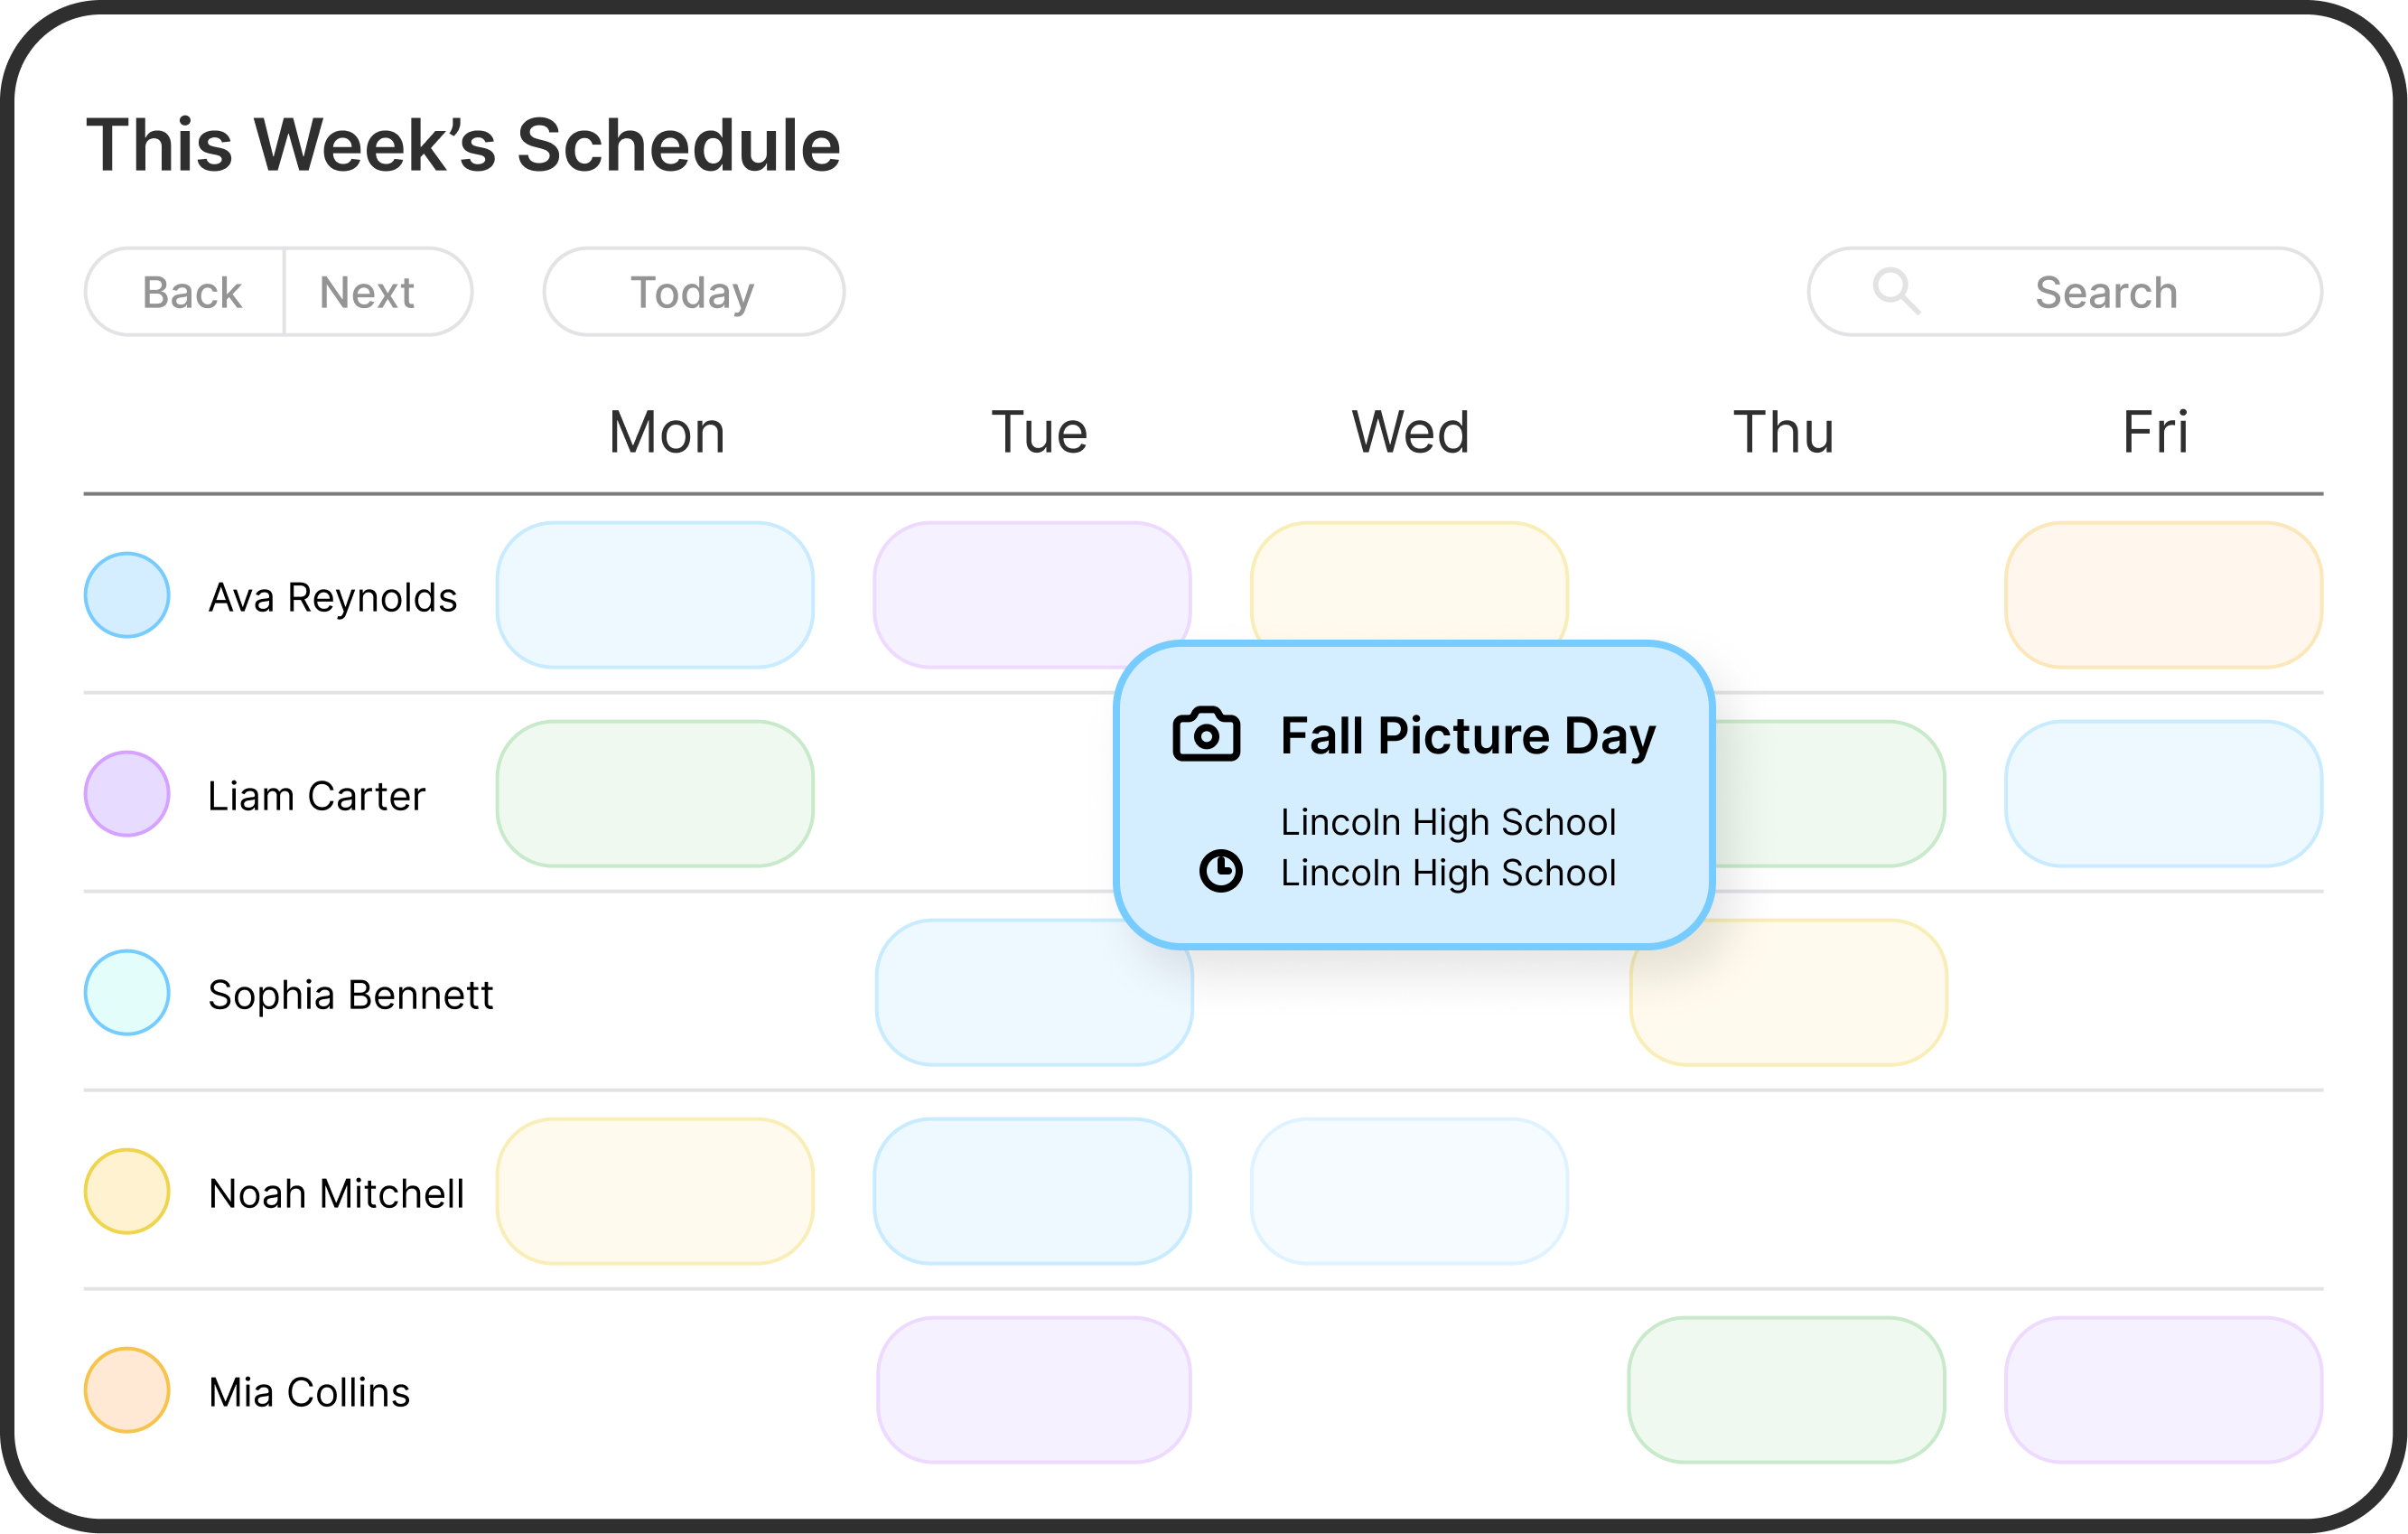Open Ava Reynolds' Monday event block
The width and height of the screenshot is (2408, 1534).
coord(655,595)
